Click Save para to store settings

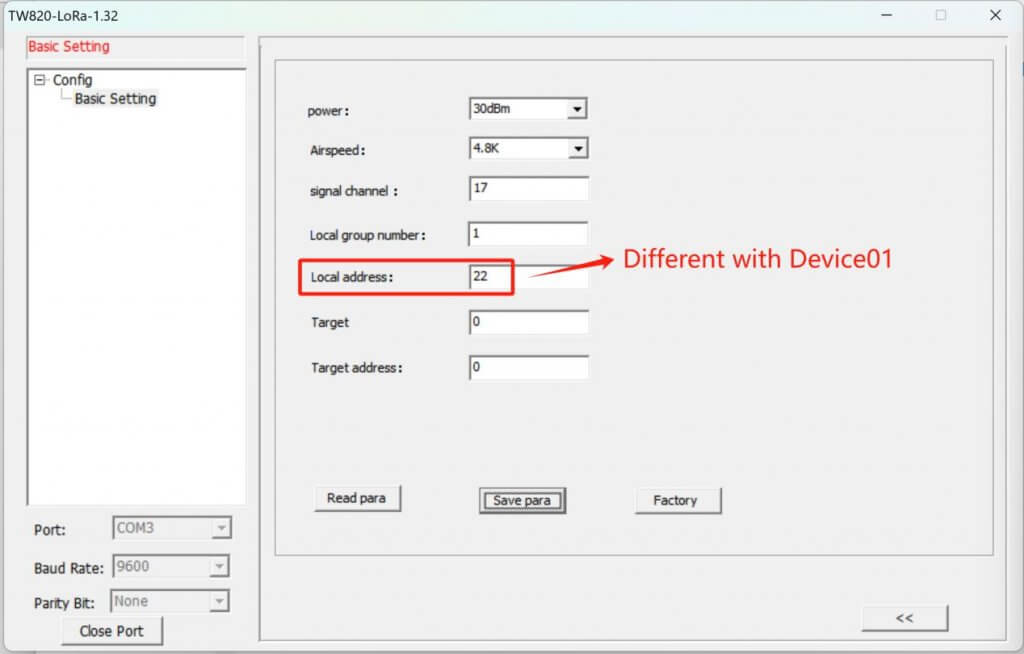click(522, 500)
